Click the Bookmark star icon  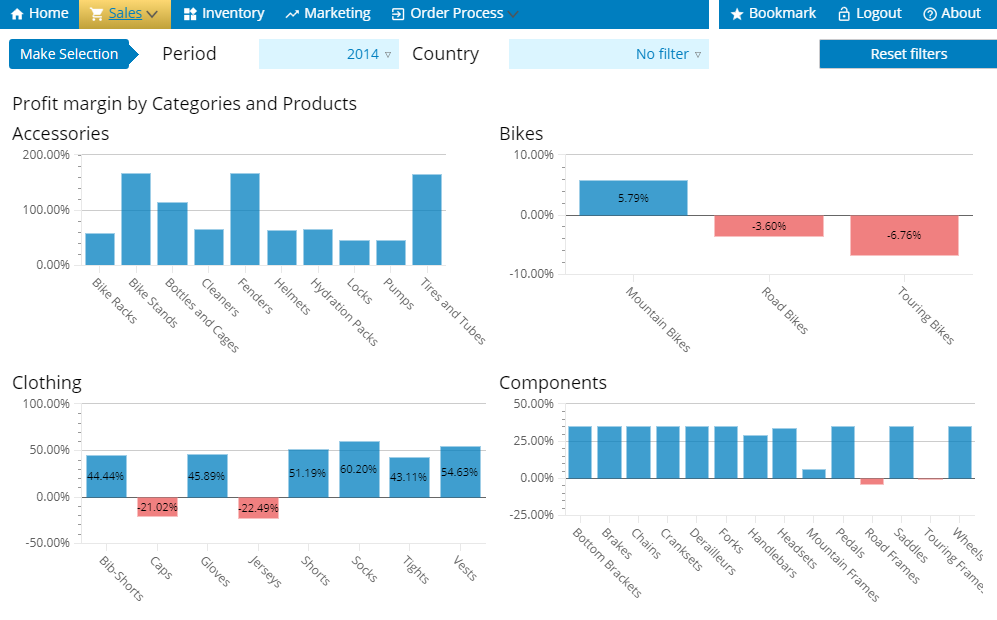[737, 14]
